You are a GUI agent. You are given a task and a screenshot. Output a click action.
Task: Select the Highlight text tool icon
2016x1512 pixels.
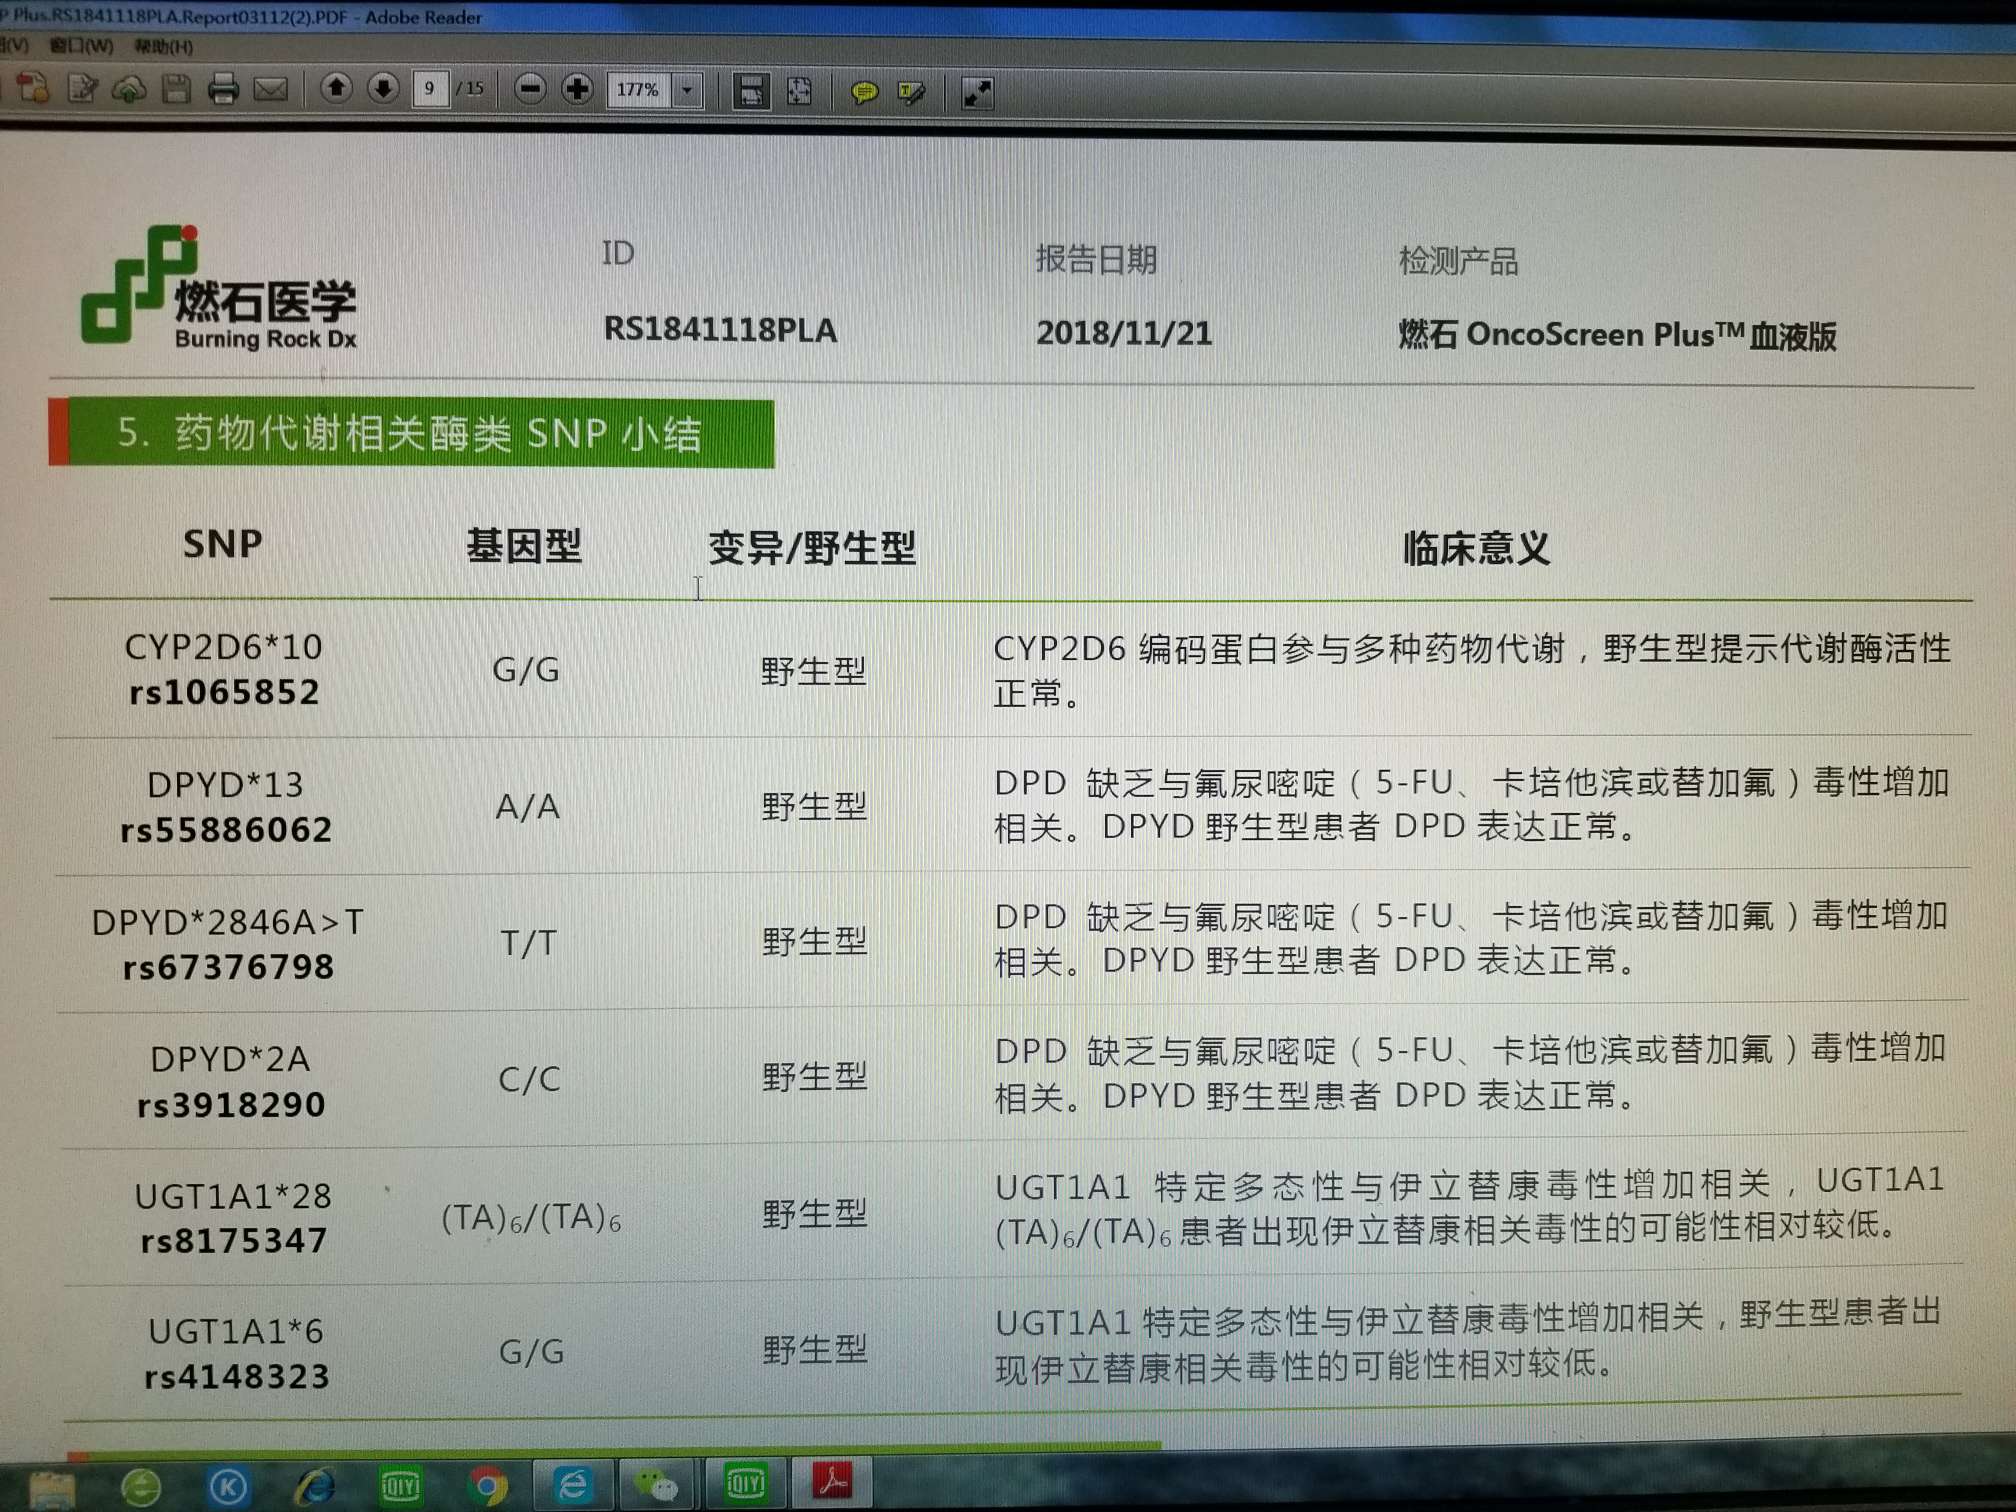[913, 92]
